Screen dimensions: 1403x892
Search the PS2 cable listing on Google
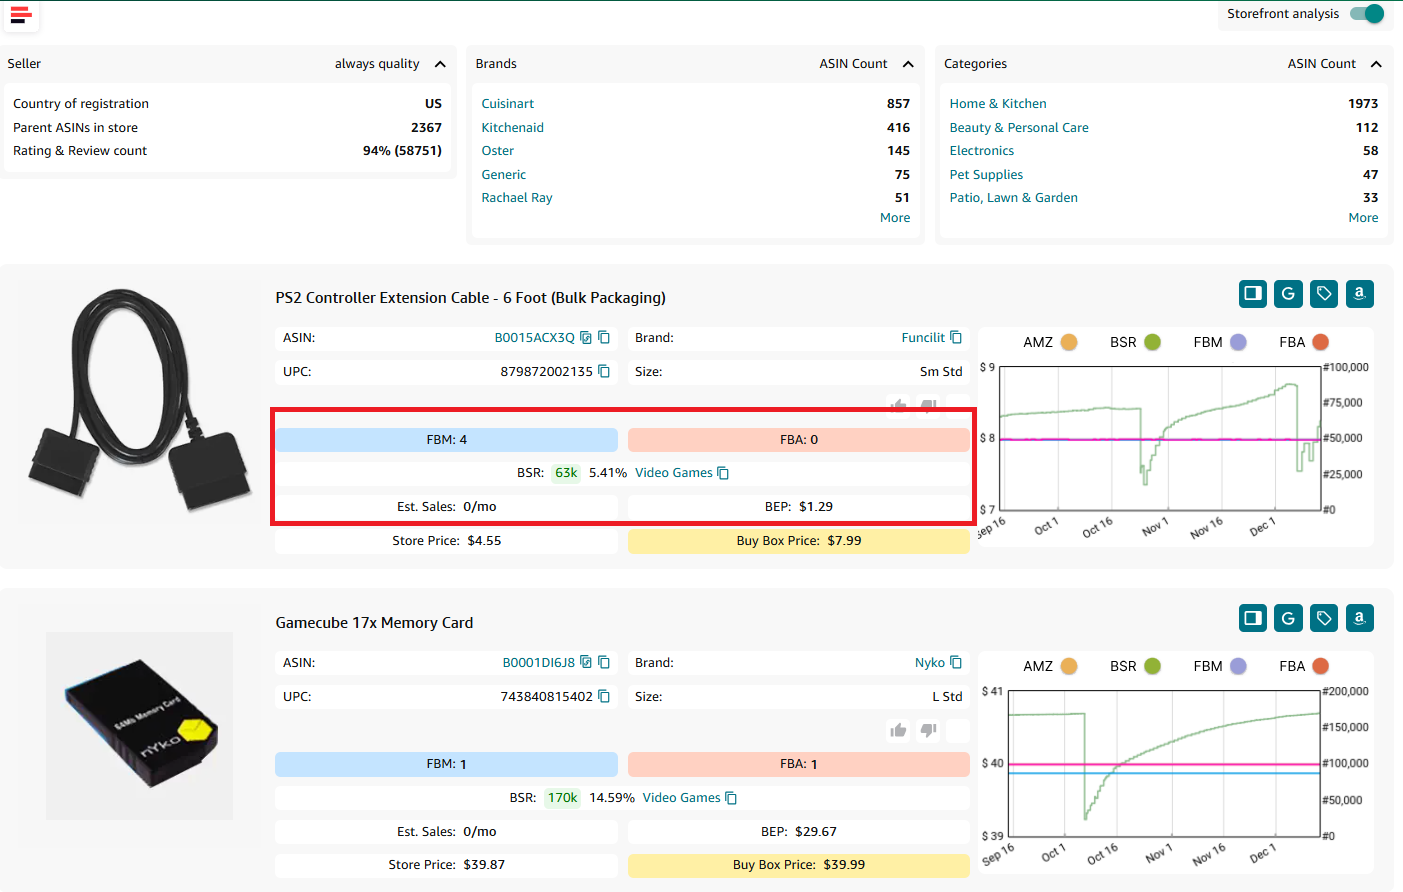1288,294
